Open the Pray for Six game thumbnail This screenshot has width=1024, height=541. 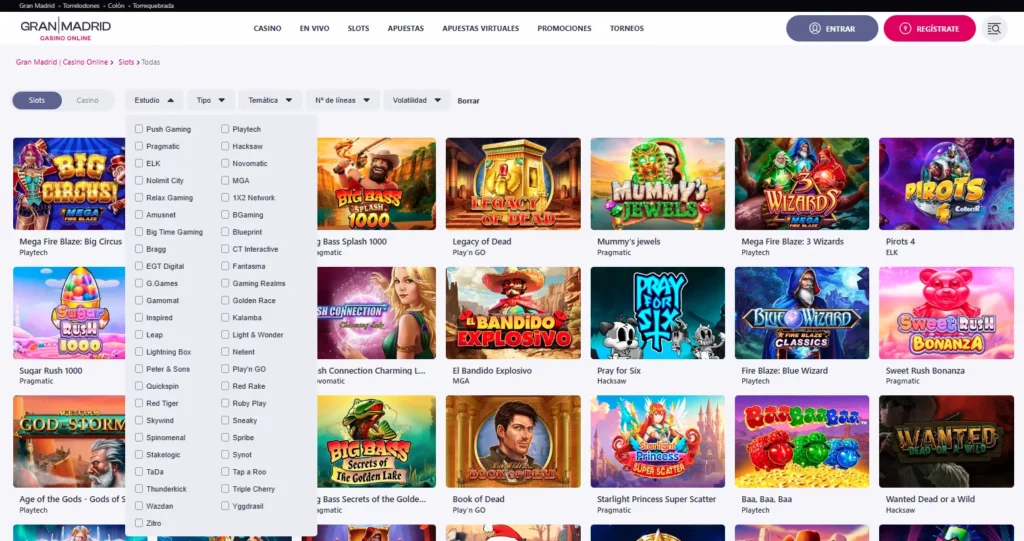tap(658, 312)
